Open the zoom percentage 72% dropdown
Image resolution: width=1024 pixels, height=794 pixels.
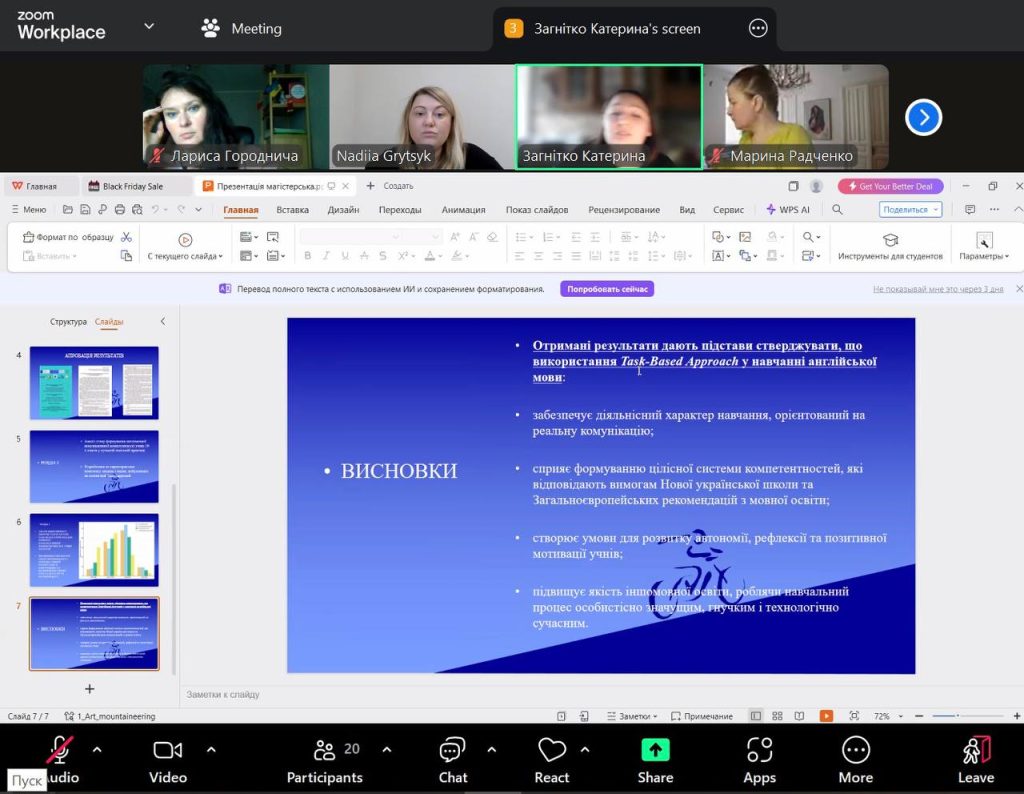pyautogui.click(x=884, y=716)
